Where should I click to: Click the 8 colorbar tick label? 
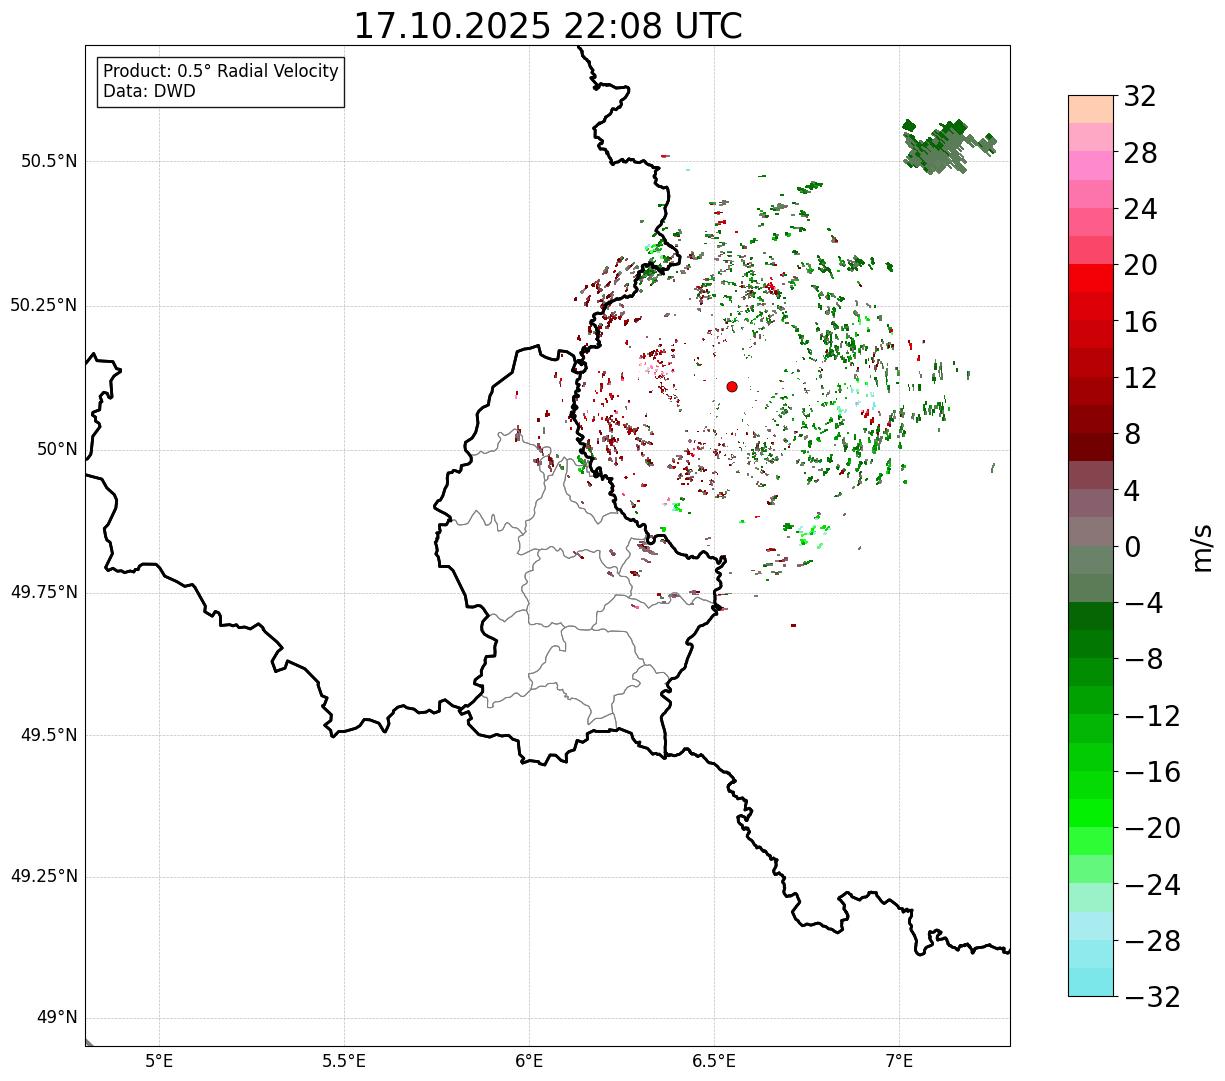click(x=1133, y=434)
